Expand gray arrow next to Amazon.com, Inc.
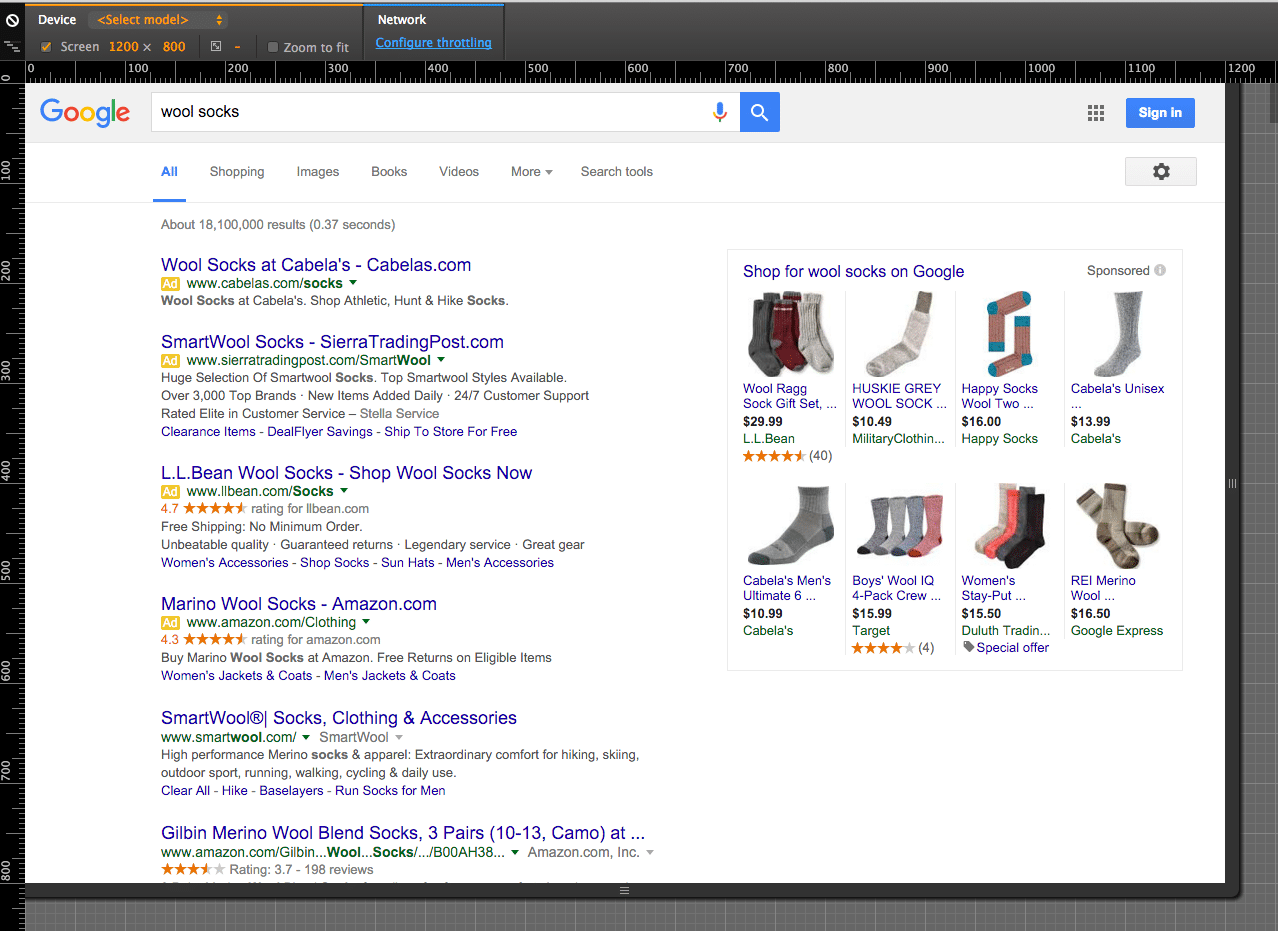This screenshot has width=1278, height=931. (650, 852)
